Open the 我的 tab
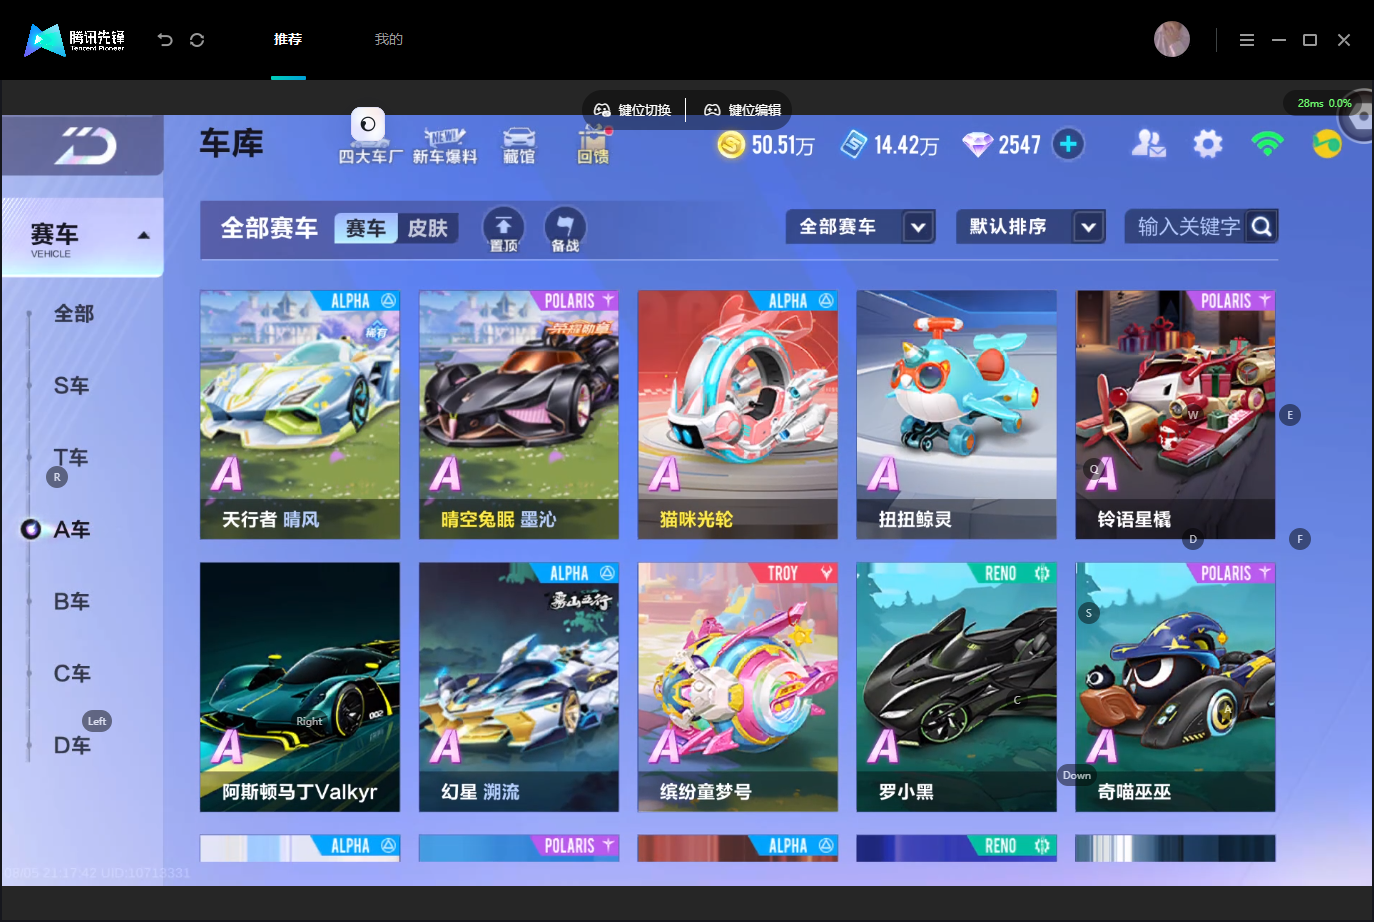This screenshot has height=922, width=1374. click(388, 39)
